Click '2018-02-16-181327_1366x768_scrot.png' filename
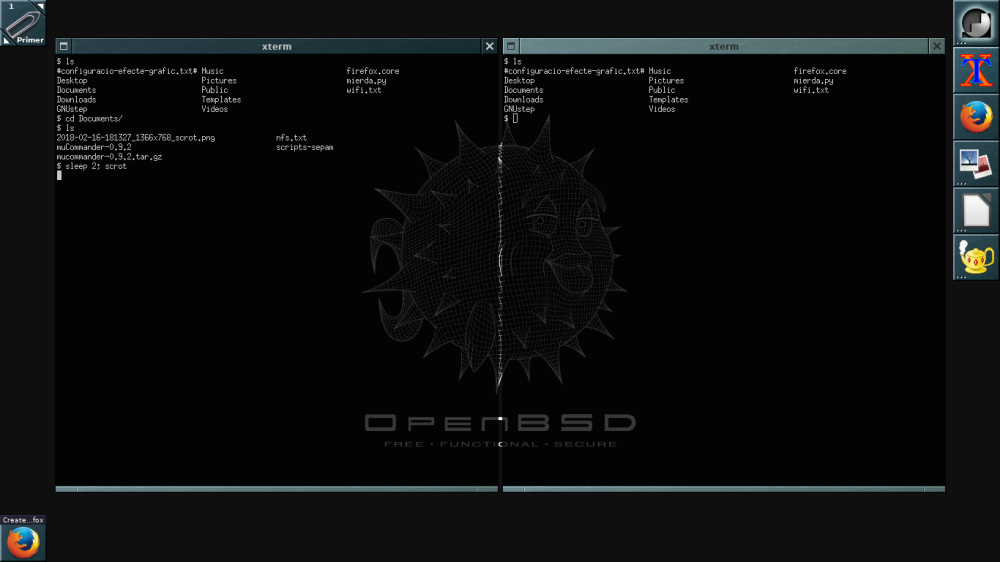 (136, 138)
